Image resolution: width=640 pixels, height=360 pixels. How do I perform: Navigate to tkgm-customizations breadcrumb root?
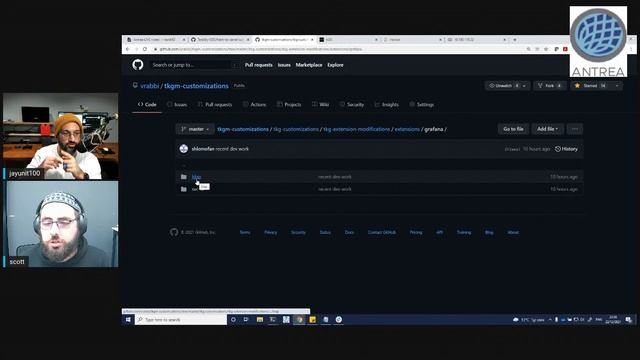click(243, 129)
